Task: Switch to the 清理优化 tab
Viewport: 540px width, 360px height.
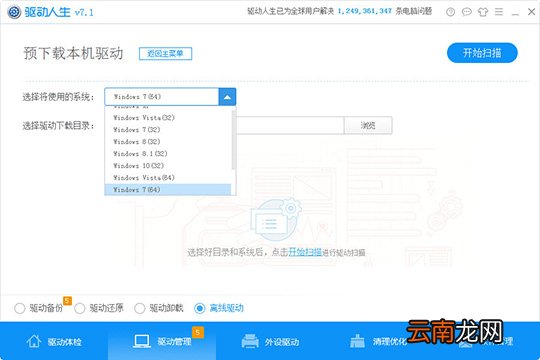Action: 378,341
